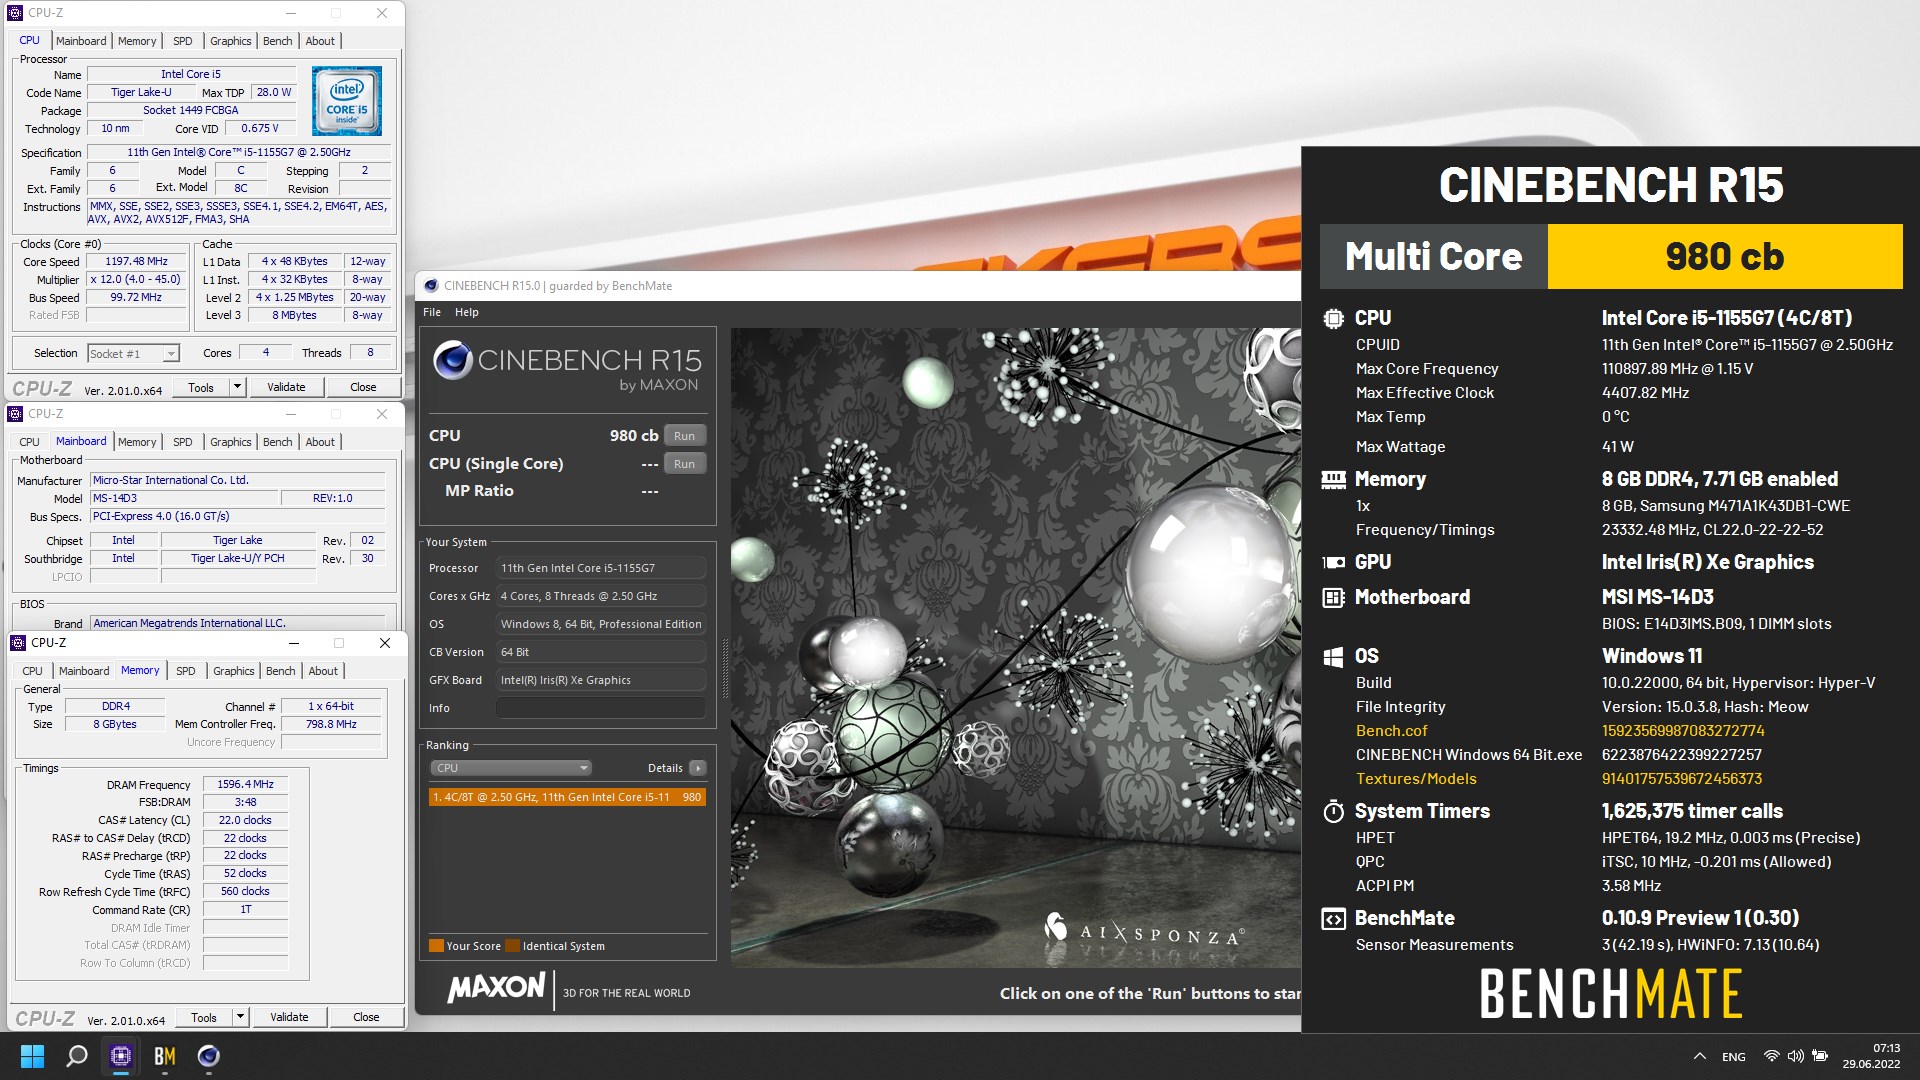Show hidden tray icons chevron
1920x1080 pixels.
tap(1699, 1056)
